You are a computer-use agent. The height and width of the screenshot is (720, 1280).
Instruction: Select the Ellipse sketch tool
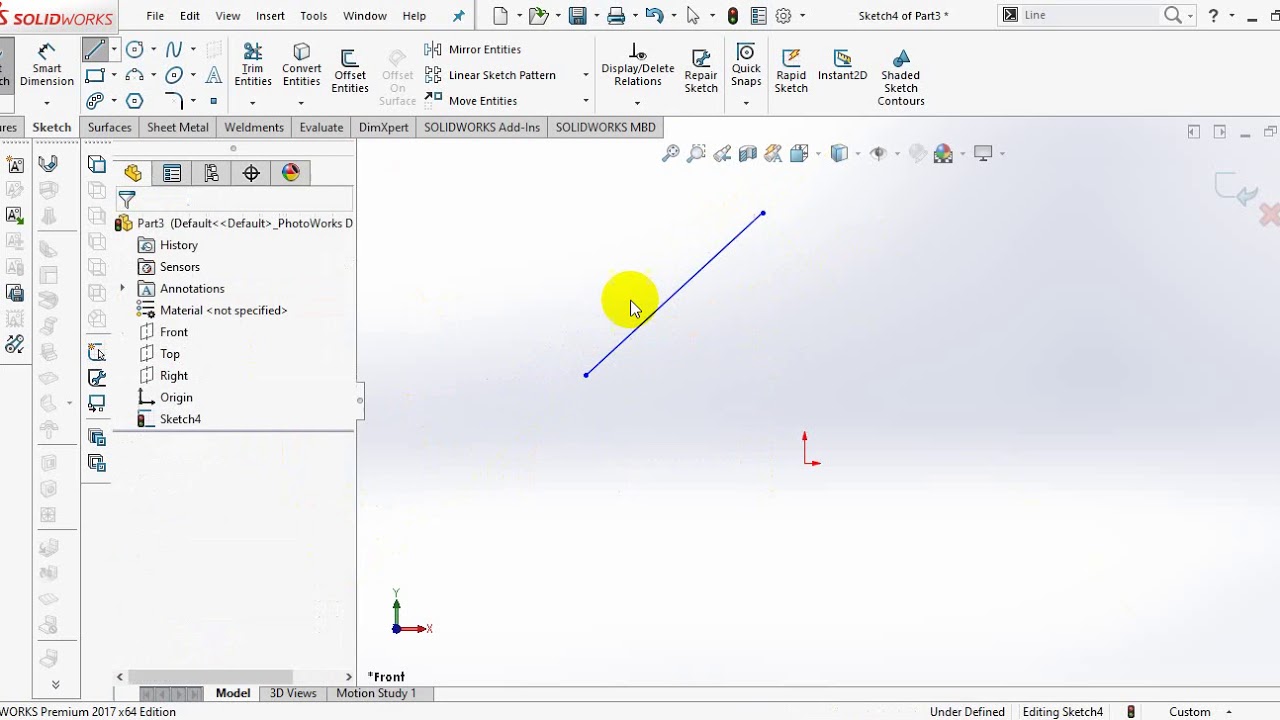coord(175,75)
